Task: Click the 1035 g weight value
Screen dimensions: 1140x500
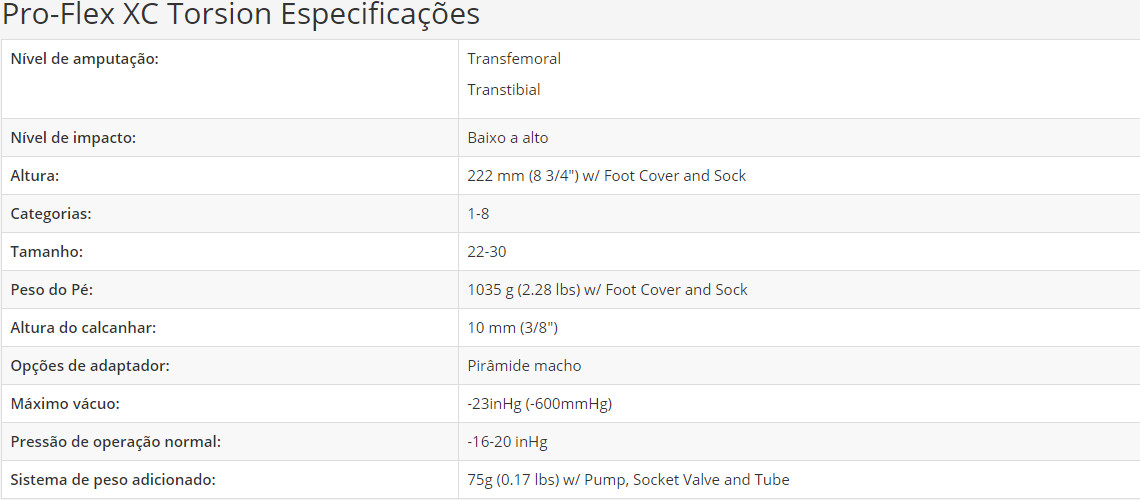Action: coord(607,290)
